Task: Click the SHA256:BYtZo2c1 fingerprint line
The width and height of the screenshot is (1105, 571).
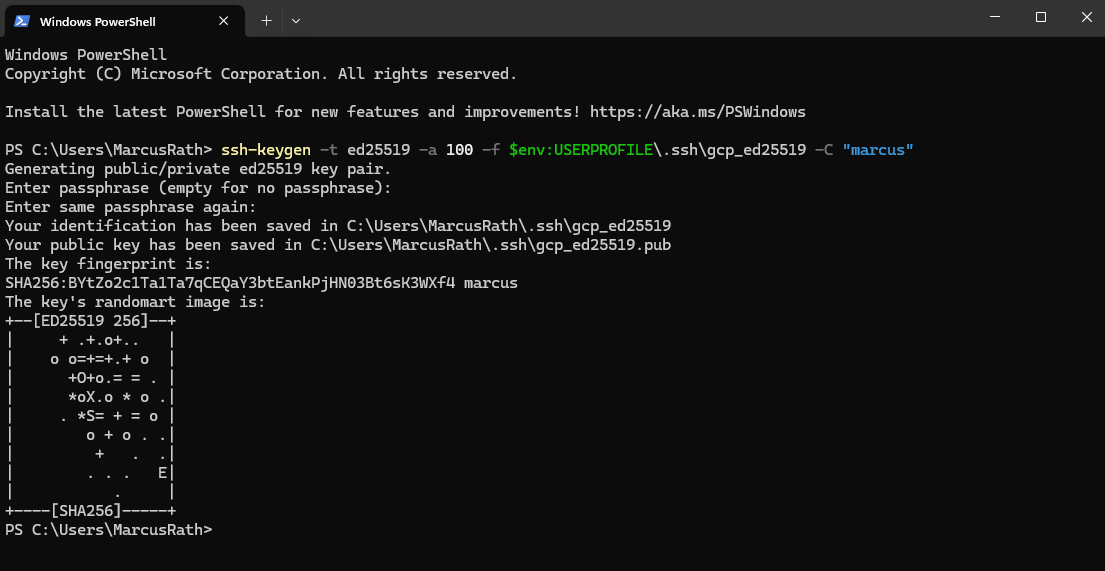Action: click(x=261, y=283)
